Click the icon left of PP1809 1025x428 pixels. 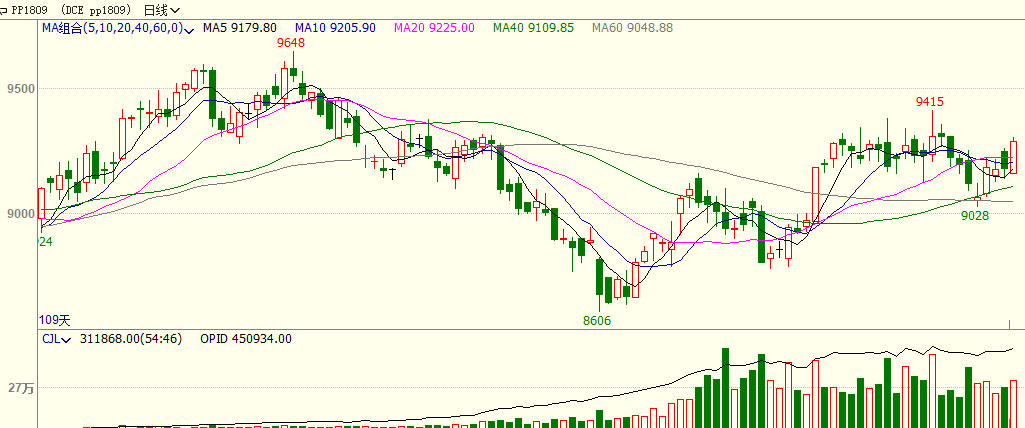click(4, 10)
